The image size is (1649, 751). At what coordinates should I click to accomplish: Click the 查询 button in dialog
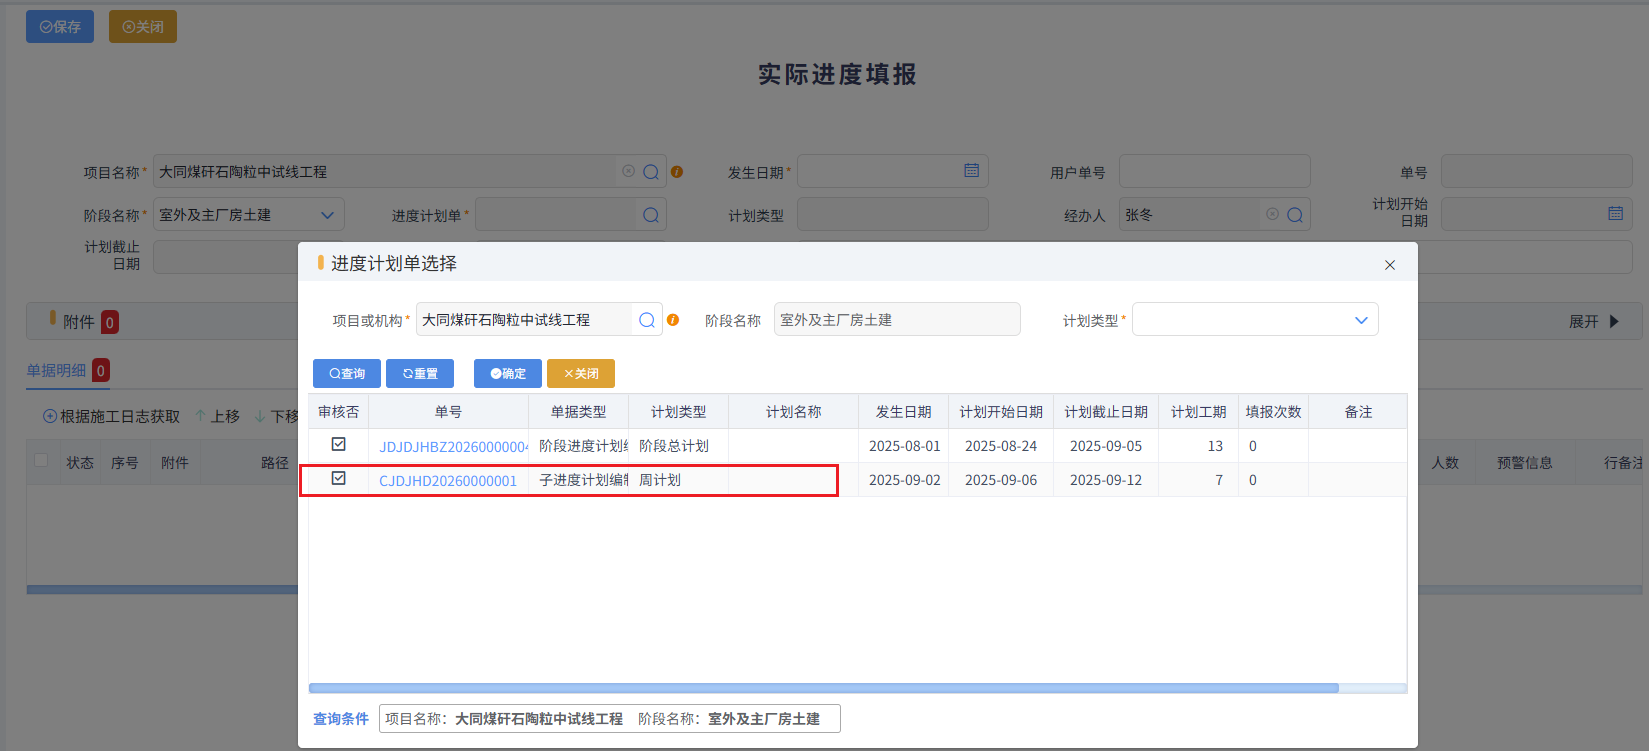pyautogui.click(x=347, y=373)
